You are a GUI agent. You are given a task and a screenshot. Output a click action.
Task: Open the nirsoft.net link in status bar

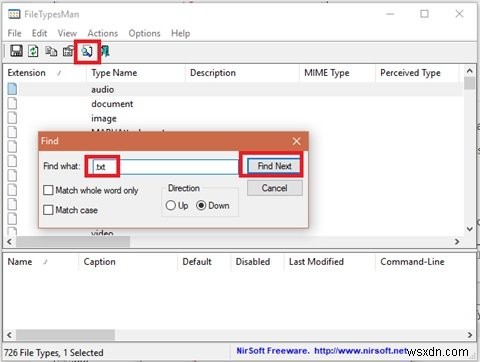[x=361, y=351]
